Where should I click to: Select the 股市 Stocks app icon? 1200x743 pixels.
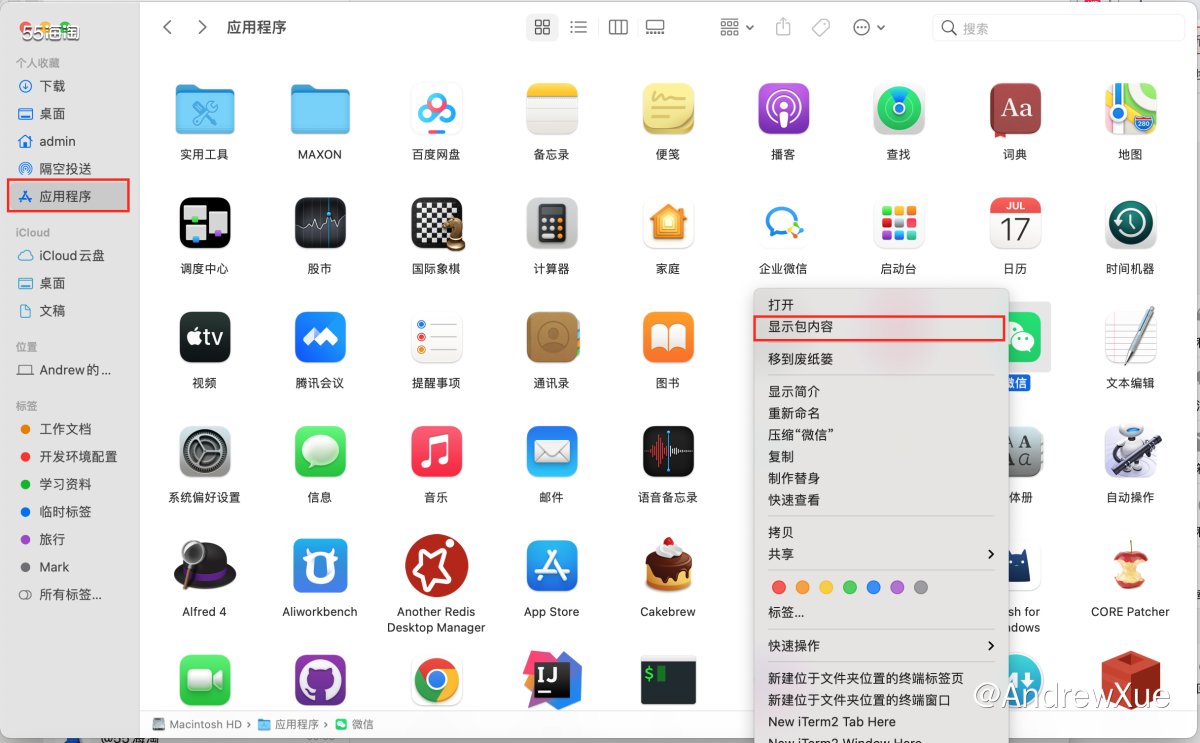pos(320,223)
